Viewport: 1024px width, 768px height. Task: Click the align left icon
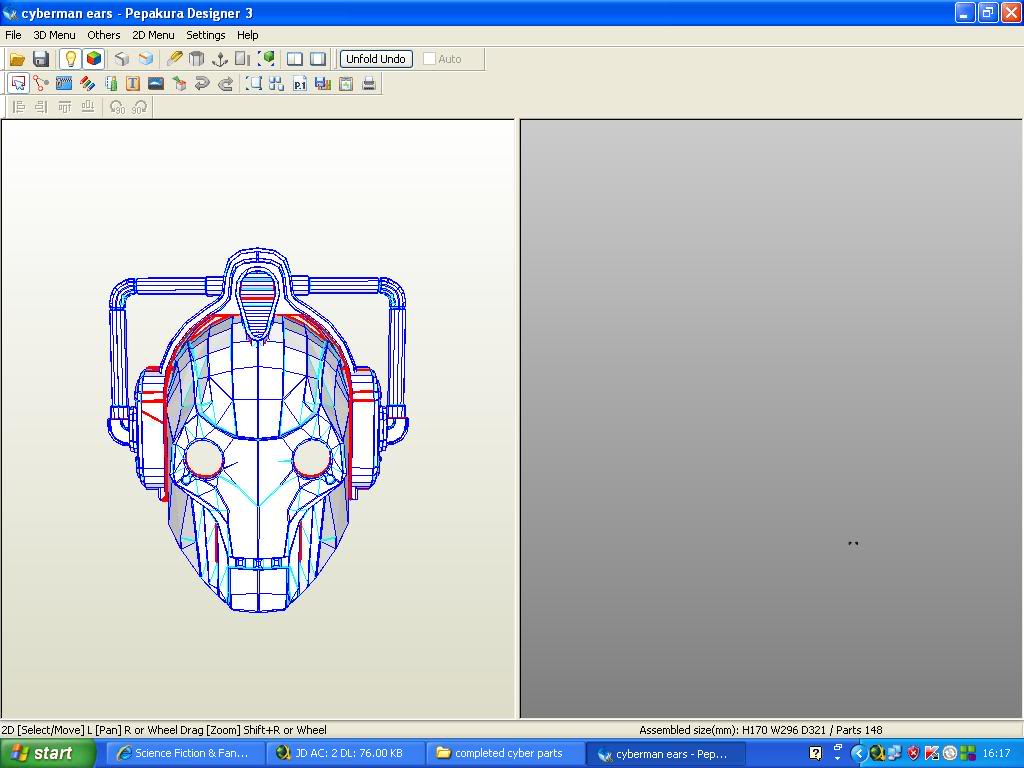[x=18, y=107]
